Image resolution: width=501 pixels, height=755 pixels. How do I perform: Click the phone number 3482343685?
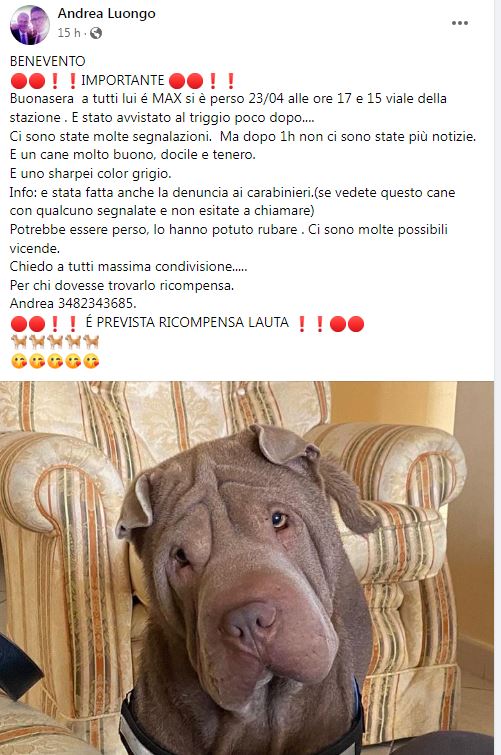coord(97,303)
